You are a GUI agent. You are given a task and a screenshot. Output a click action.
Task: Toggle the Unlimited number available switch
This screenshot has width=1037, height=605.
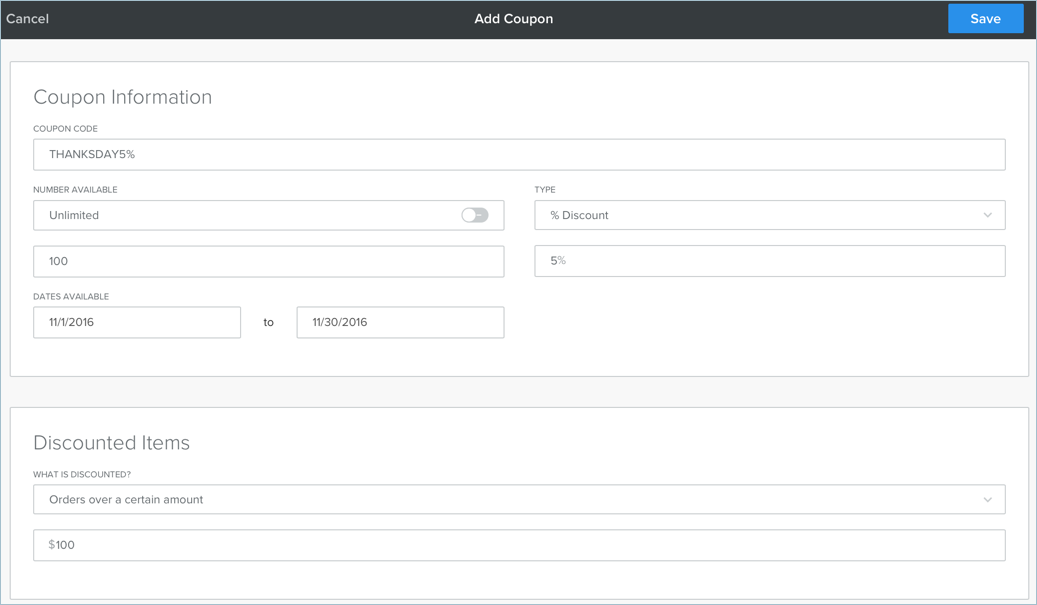click(x=474, y=215)
